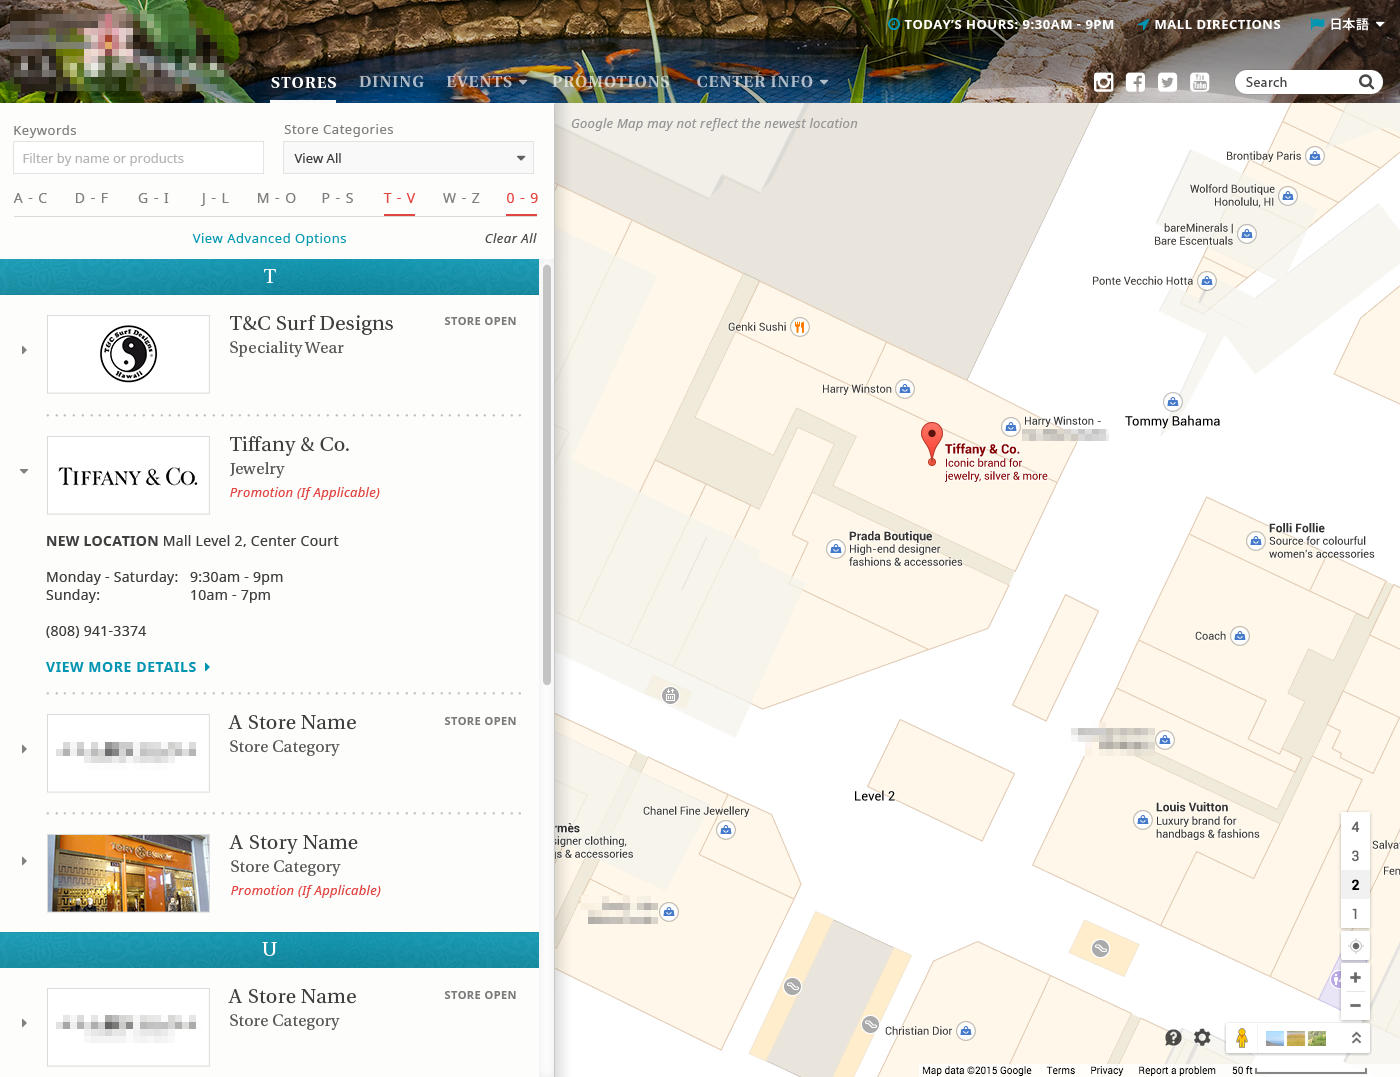Expand the A Story Name entry

[24, 861]
